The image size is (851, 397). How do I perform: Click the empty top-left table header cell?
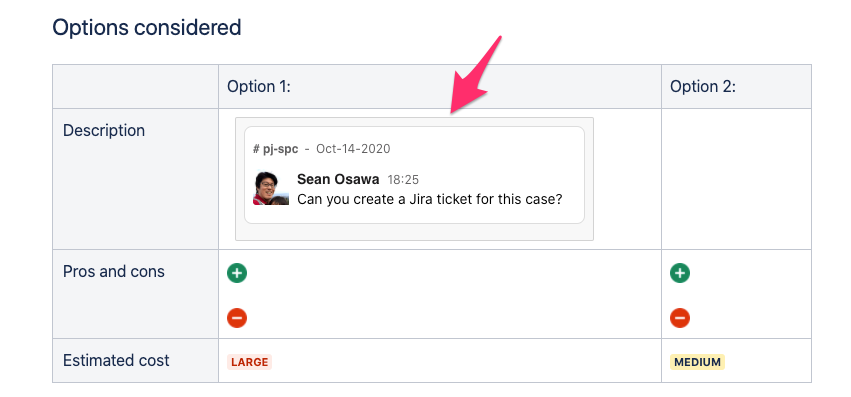(136, 86)
